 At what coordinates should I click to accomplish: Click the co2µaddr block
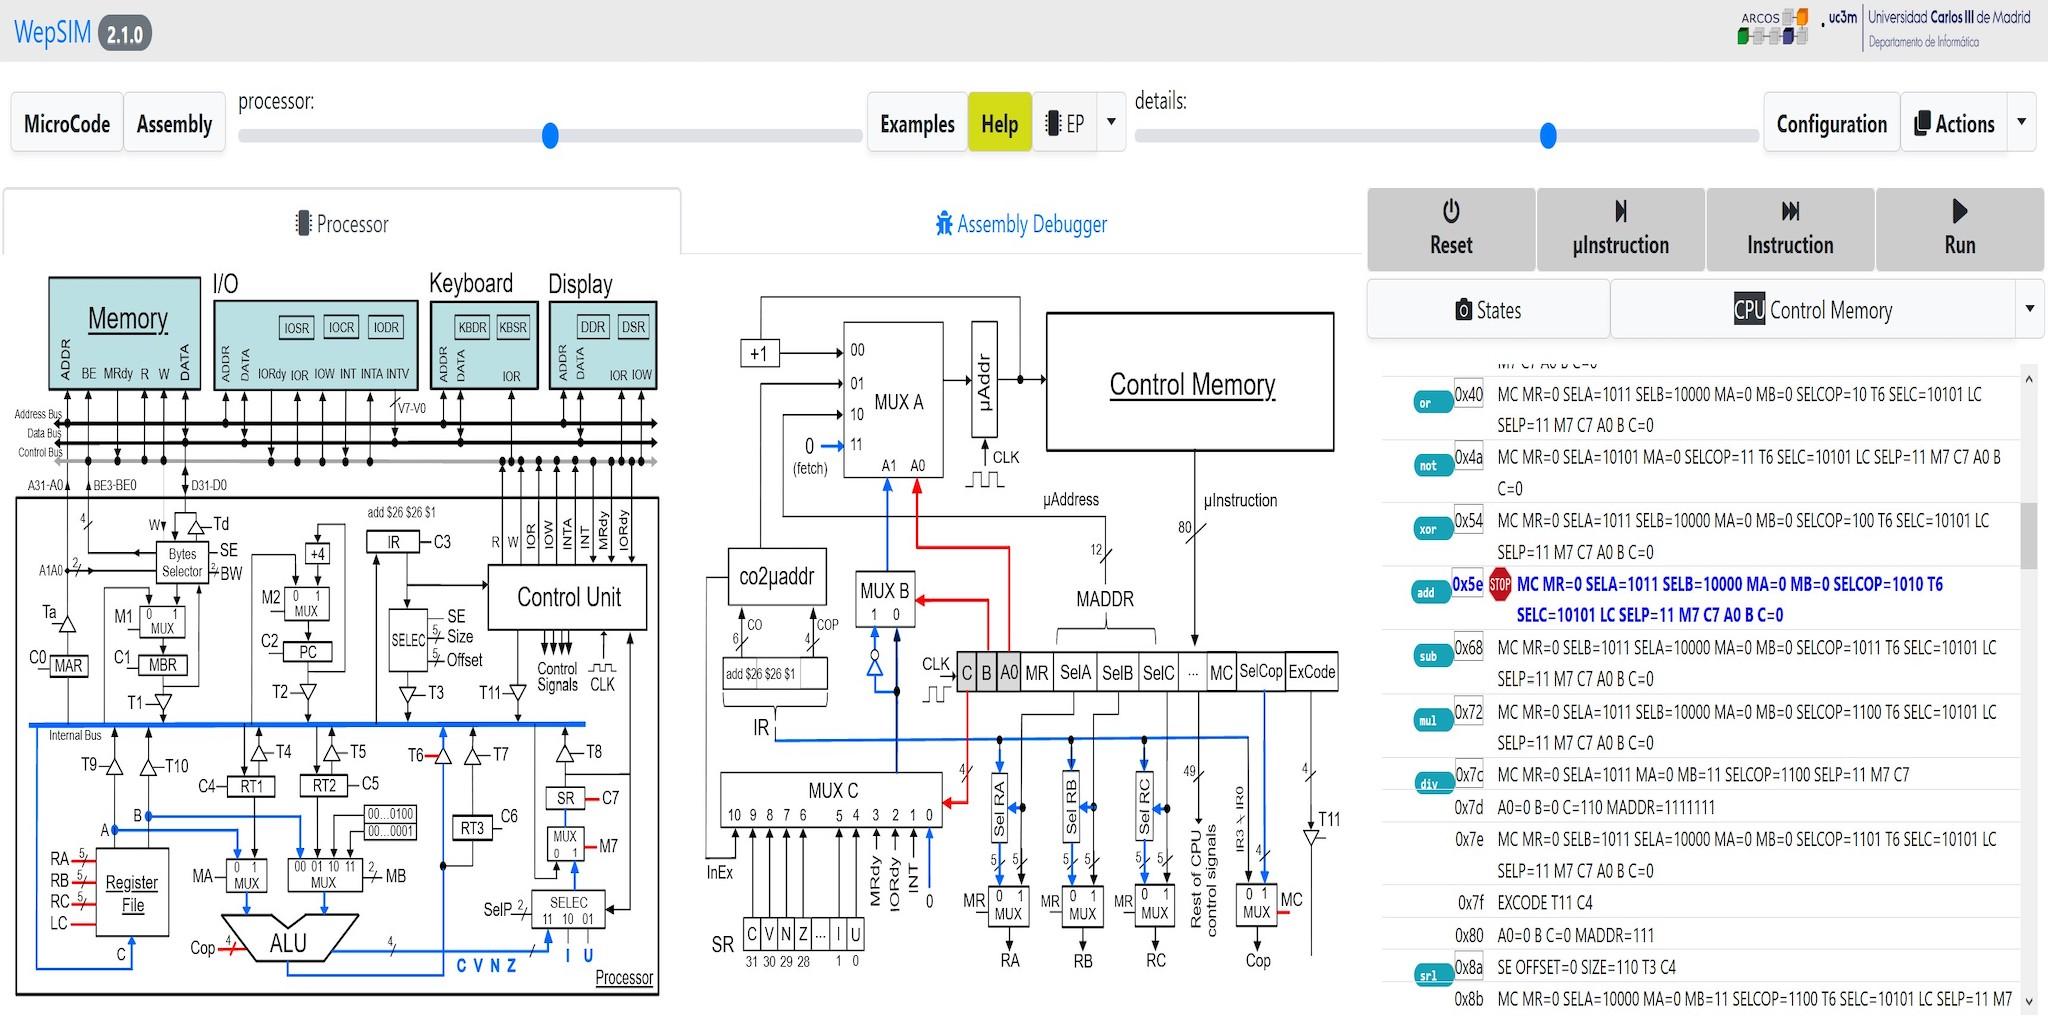coord(777,576)
